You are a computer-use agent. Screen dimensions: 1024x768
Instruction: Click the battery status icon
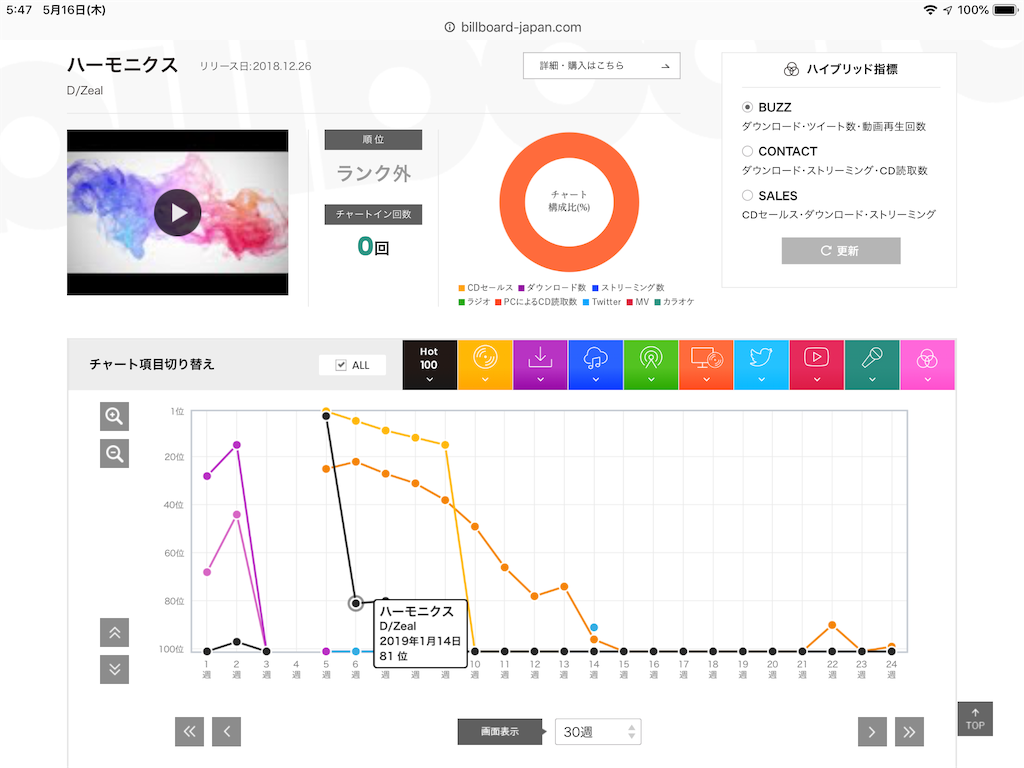click(x=1006, y=10)
